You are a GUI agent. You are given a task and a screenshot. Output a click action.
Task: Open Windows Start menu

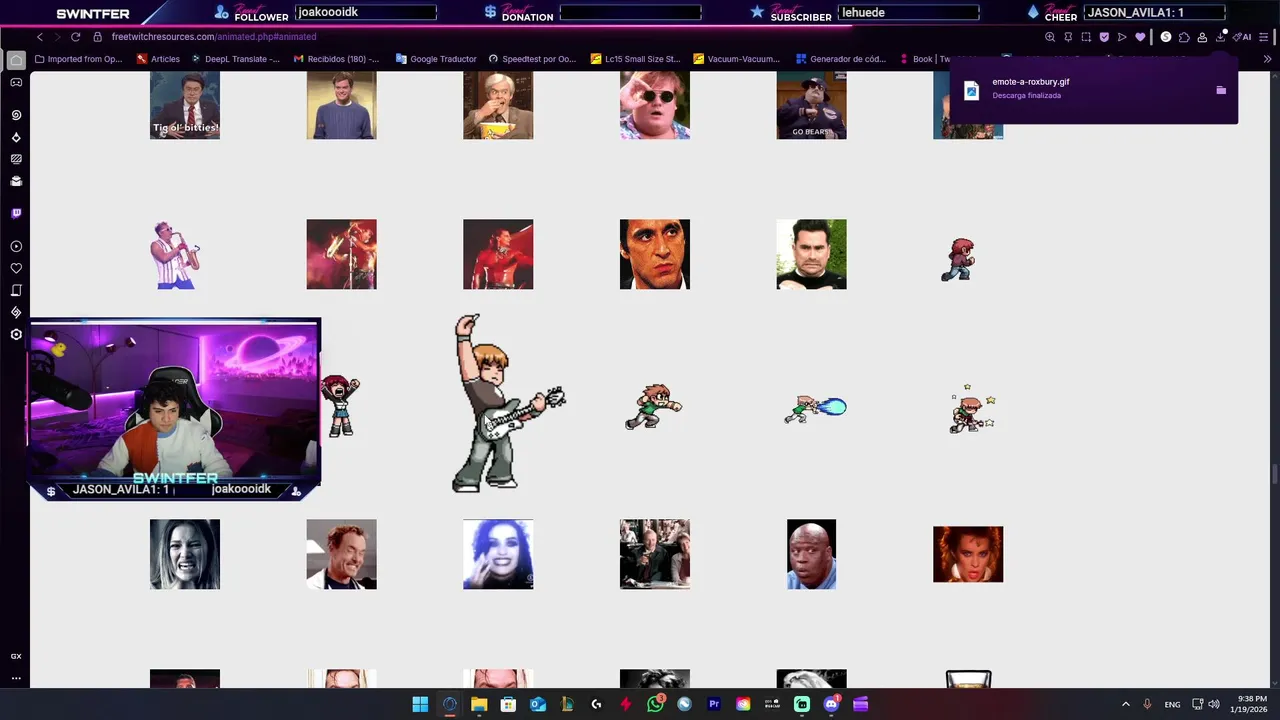[420, 704]
